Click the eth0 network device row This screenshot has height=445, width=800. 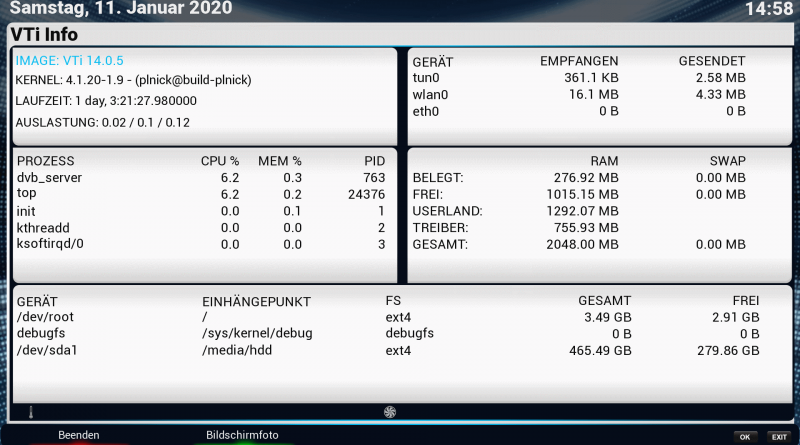pos(579,111)
